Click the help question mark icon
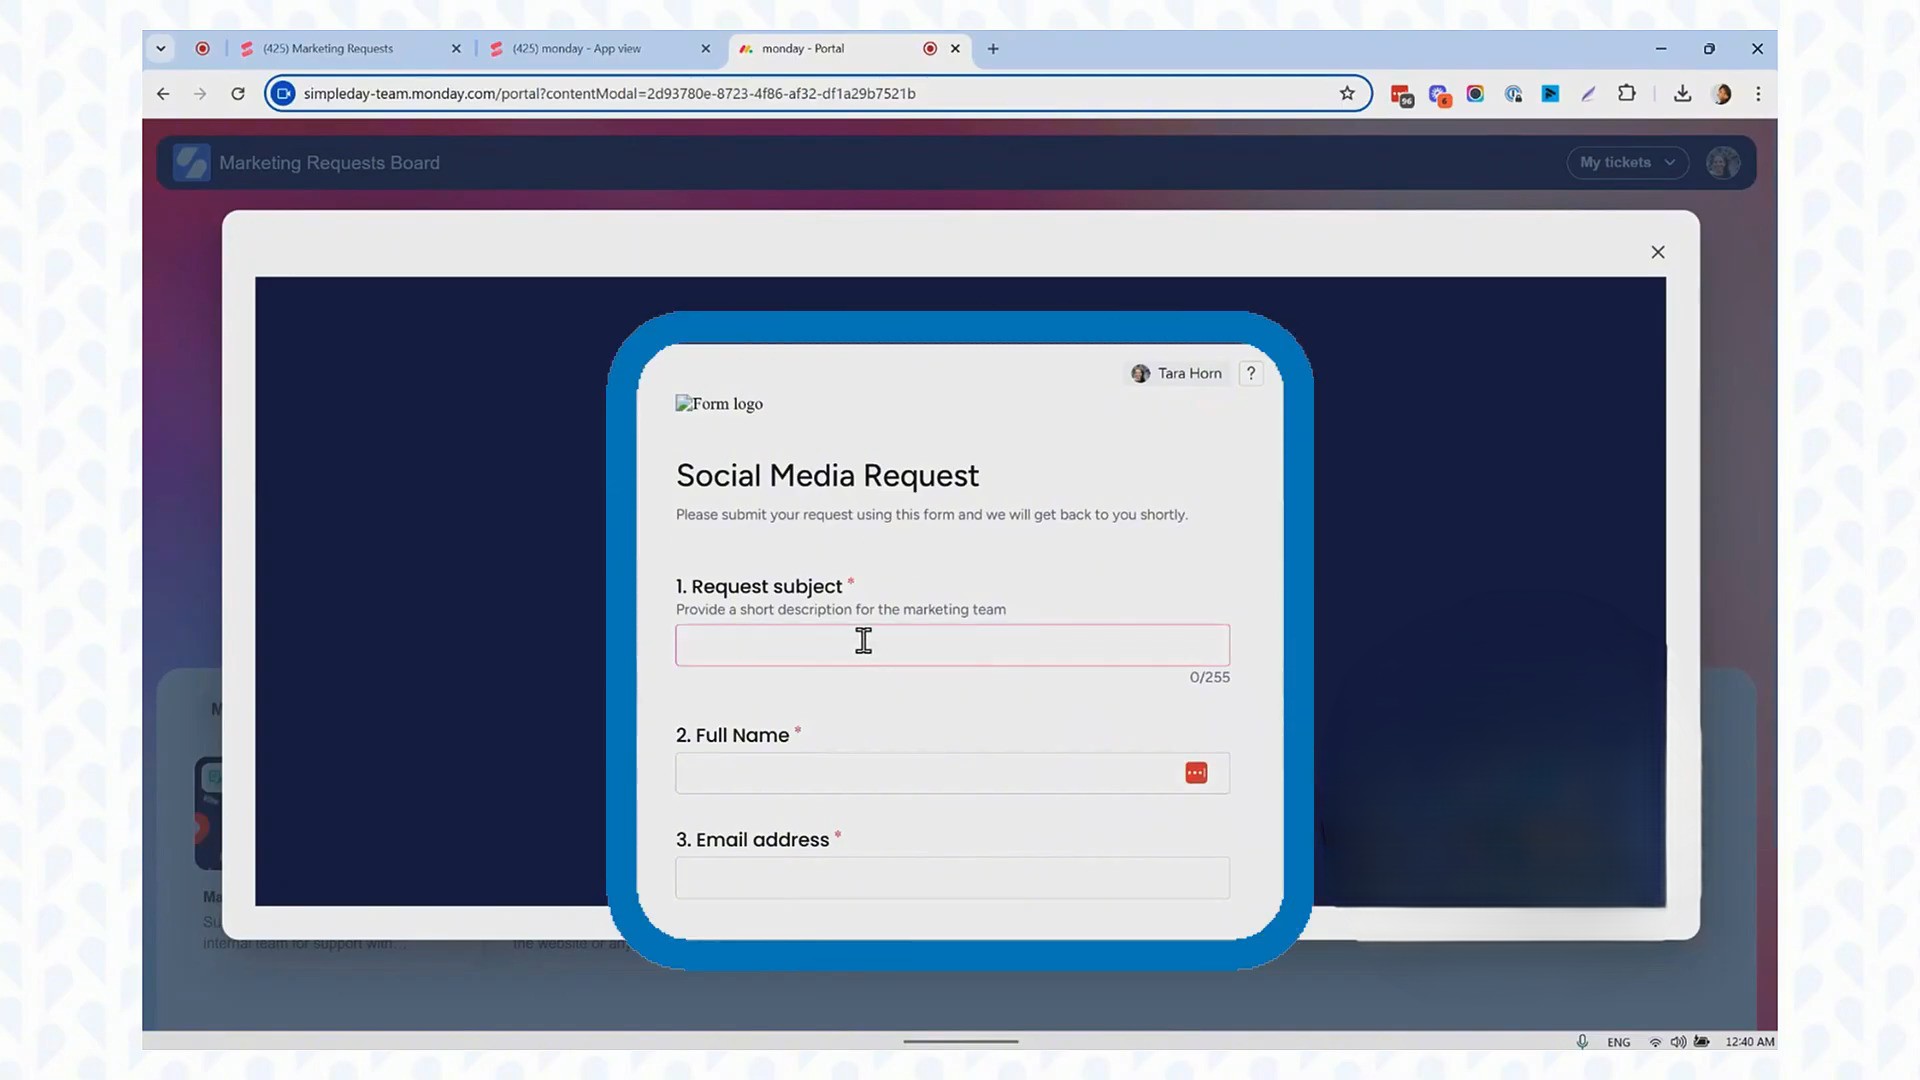 point(1250,373)
